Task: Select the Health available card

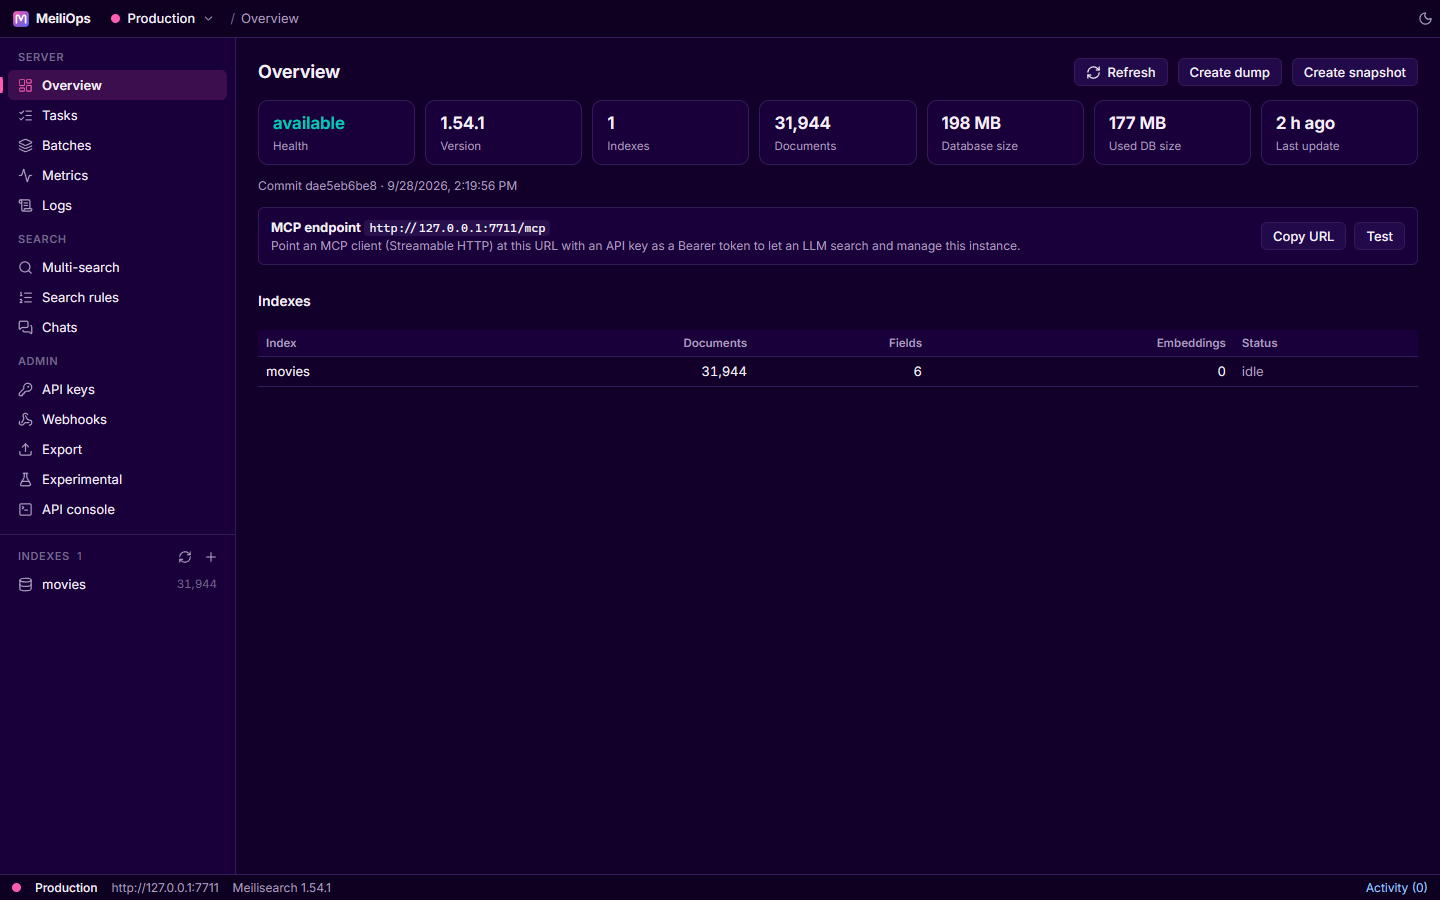Action: point(336,132)
